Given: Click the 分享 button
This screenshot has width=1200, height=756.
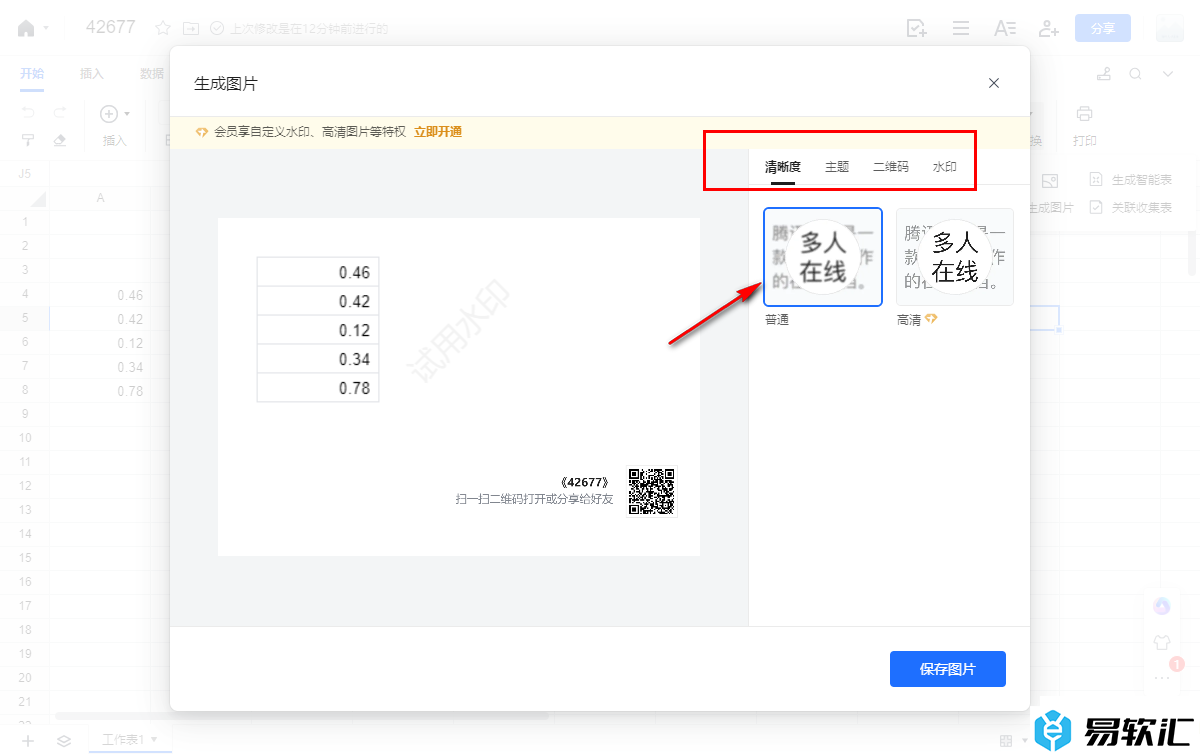Looking at the screenshot, I should pos(1103,28).
